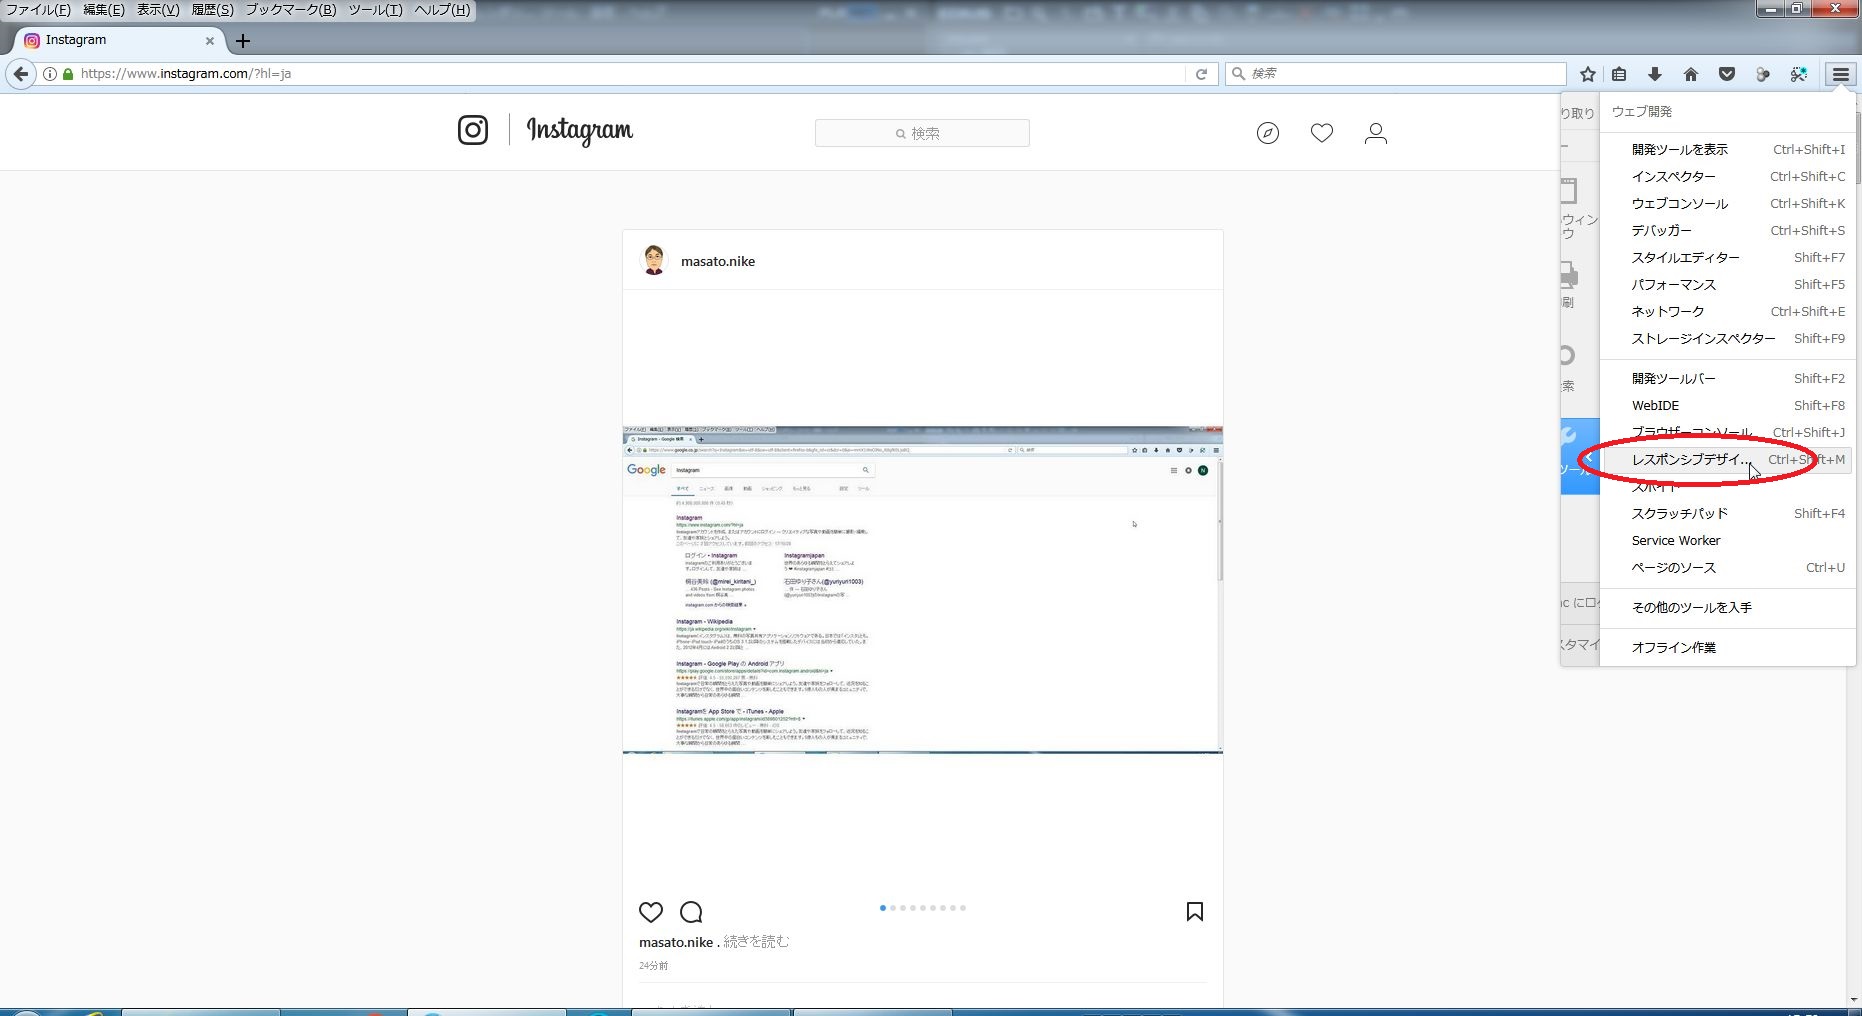Like the post with heart icon
1862x1016 pixels.
[651, 912]
